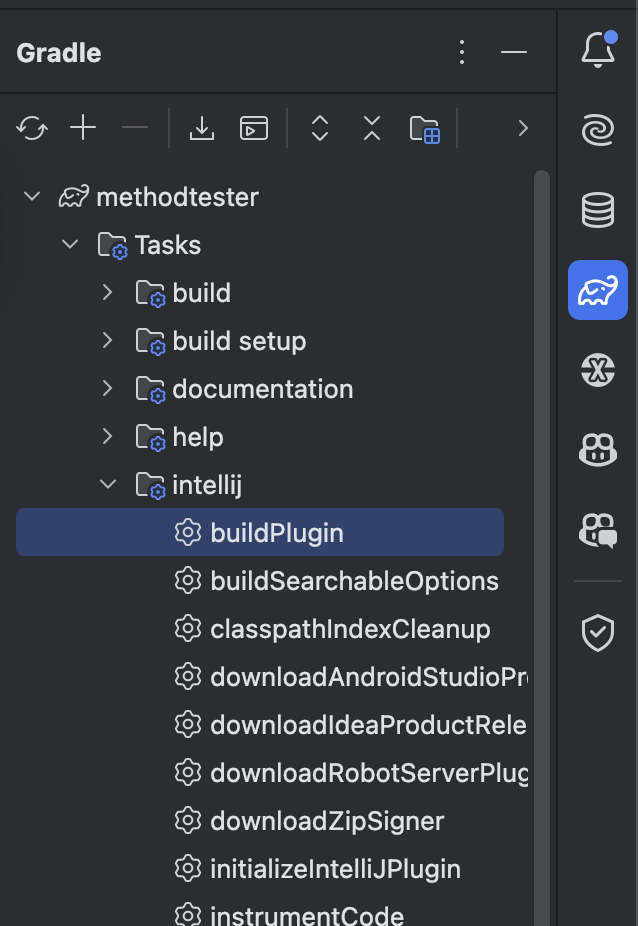Click the Gradle tree vertical scrollbar

(542, 500)
